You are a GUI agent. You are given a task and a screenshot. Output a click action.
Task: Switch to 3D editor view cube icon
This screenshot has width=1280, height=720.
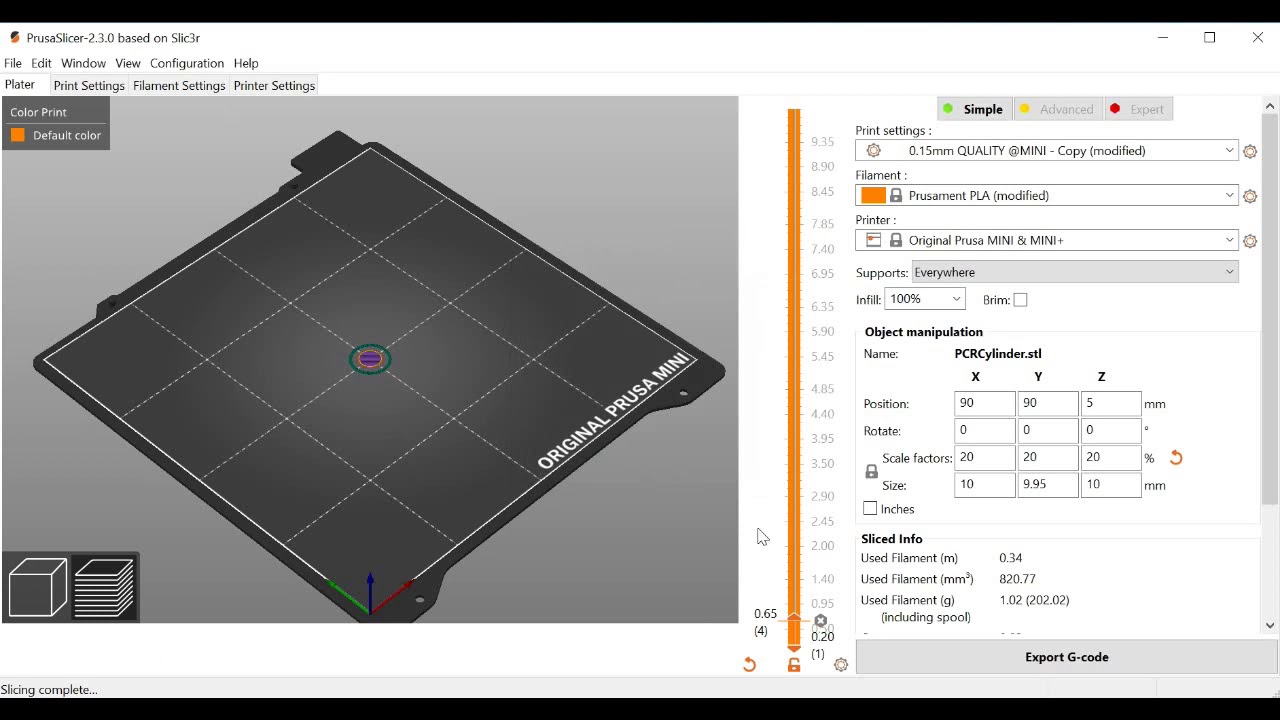[37, 588]
